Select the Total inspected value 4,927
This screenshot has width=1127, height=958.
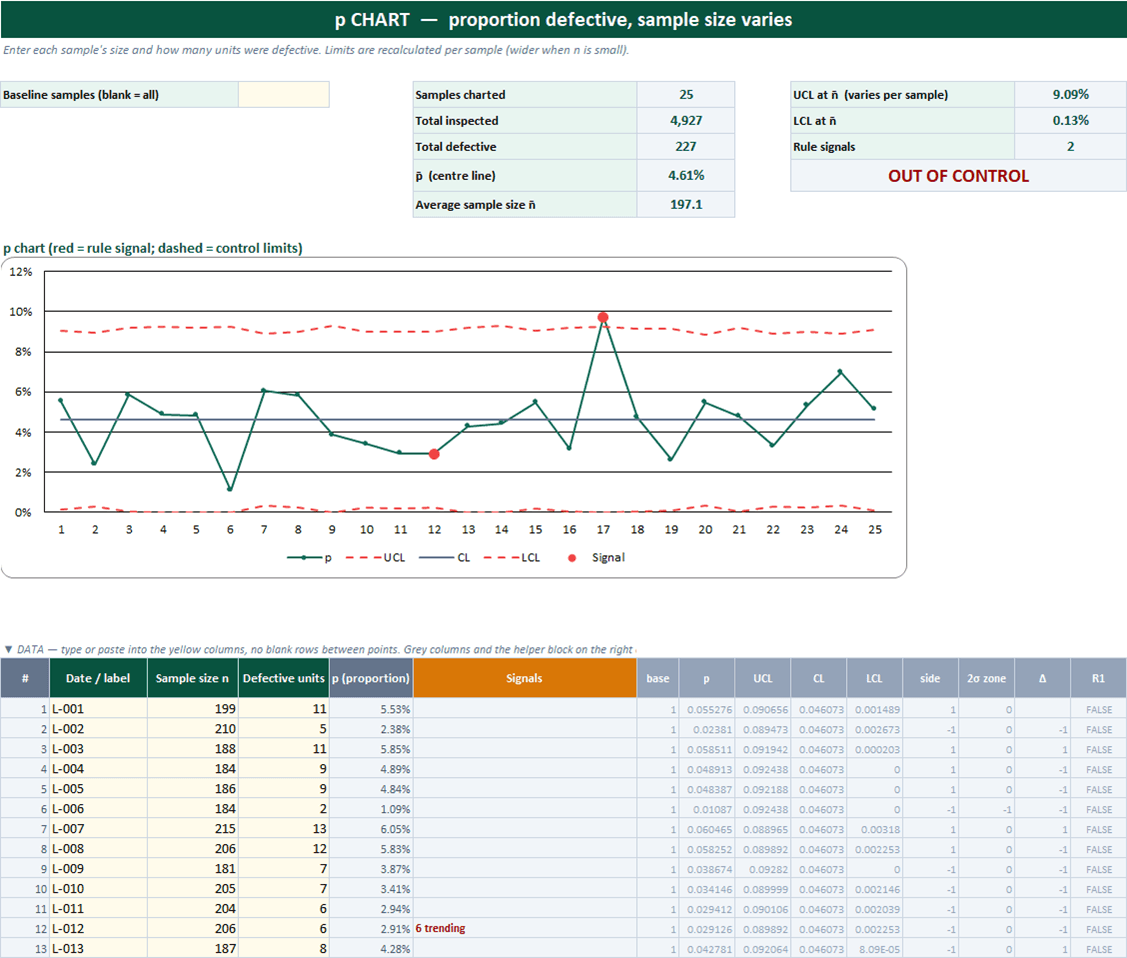686,121
